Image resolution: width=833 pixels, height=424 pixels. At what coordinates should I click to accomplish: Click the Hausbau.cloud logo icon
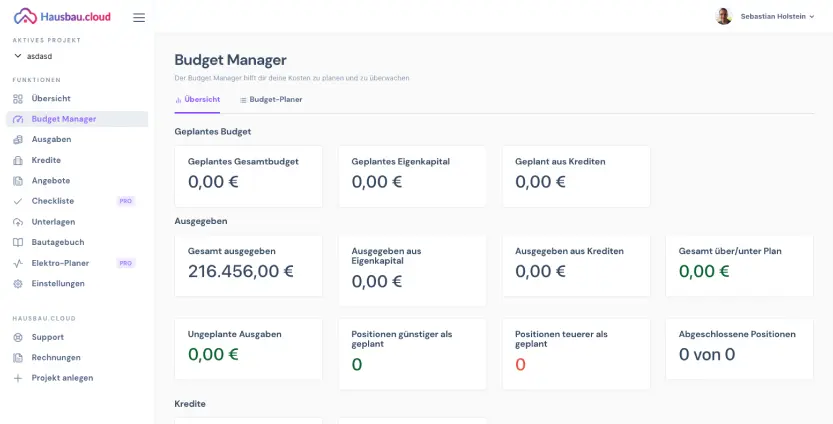click(x=25, y=16)
